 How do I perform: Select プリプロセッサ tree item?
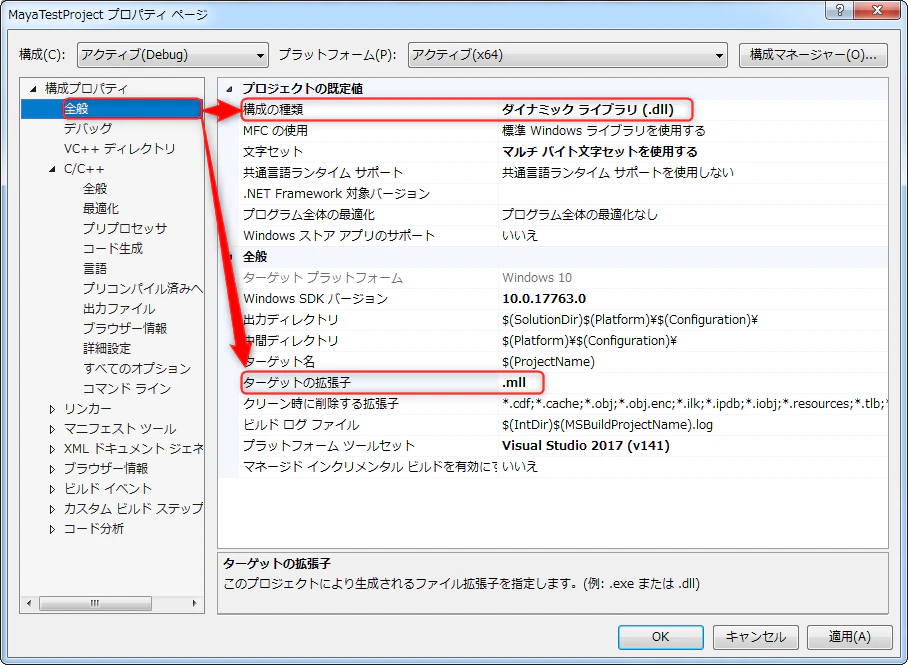click(x=125, y=229)
